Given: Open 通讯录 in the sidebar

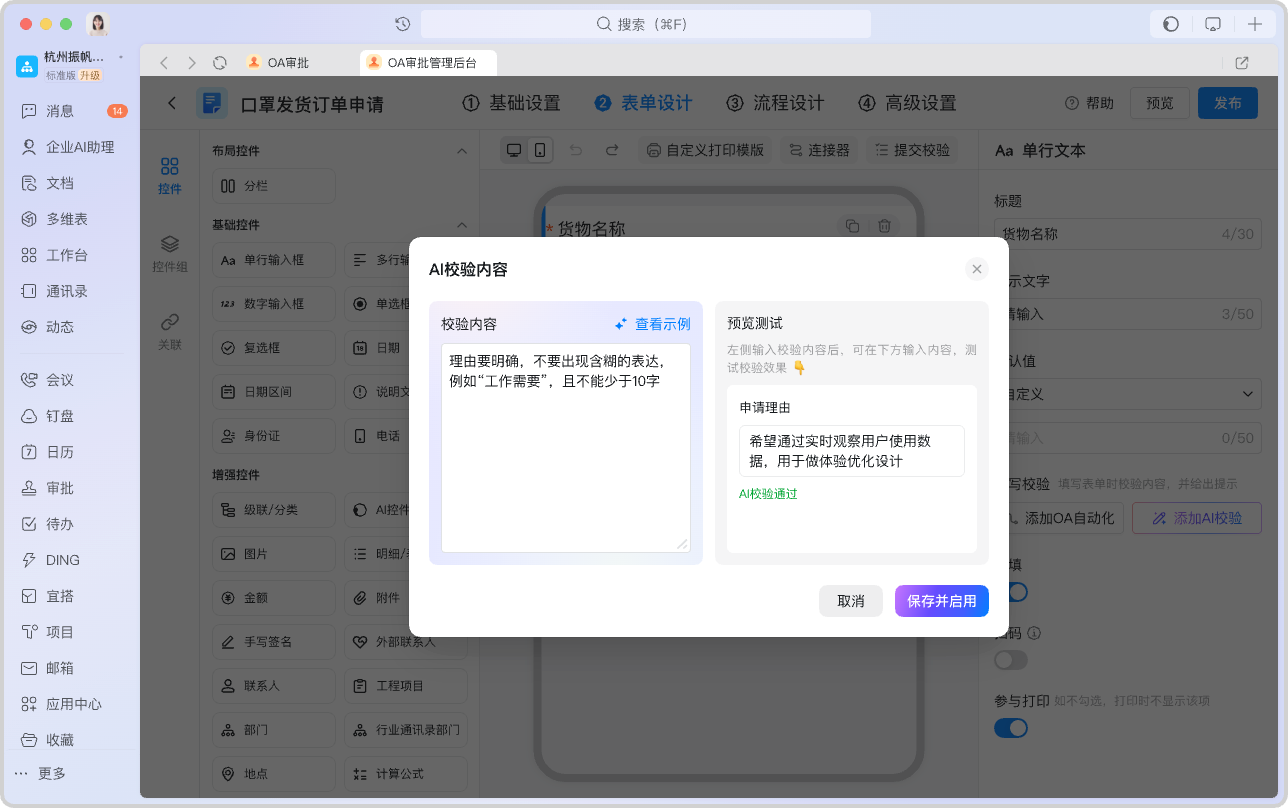Looking at the screenshot, I should 70,291.
